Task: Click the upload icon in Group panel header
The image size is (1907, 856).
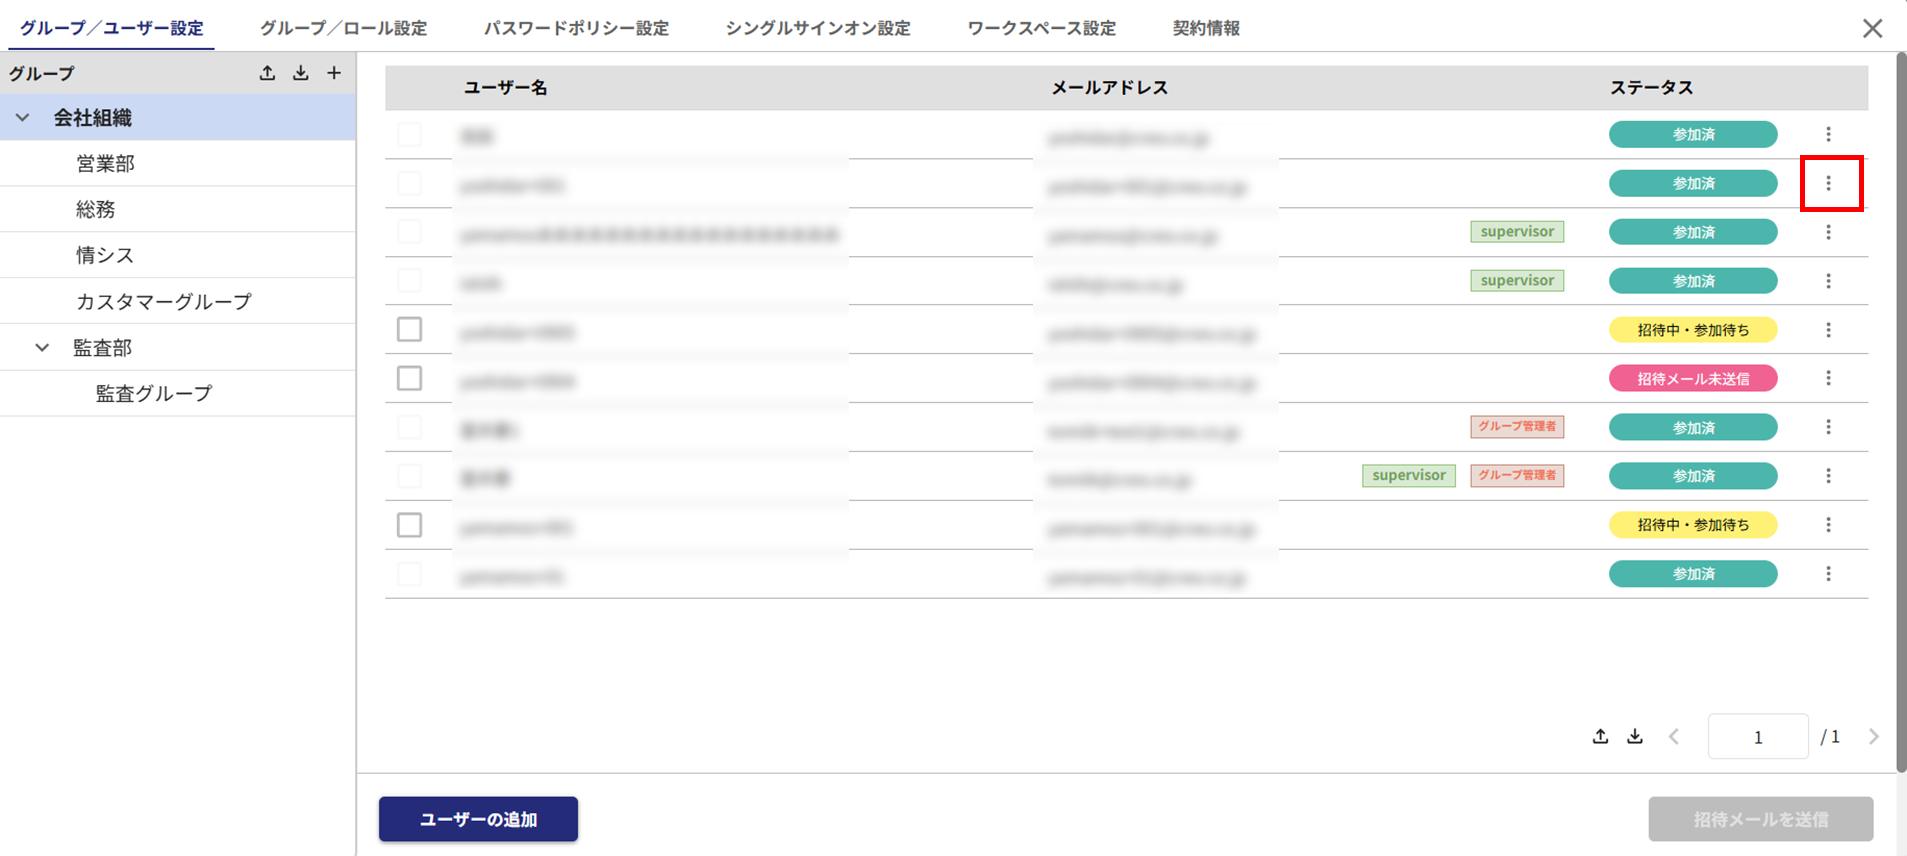Action: click(267, 73)
